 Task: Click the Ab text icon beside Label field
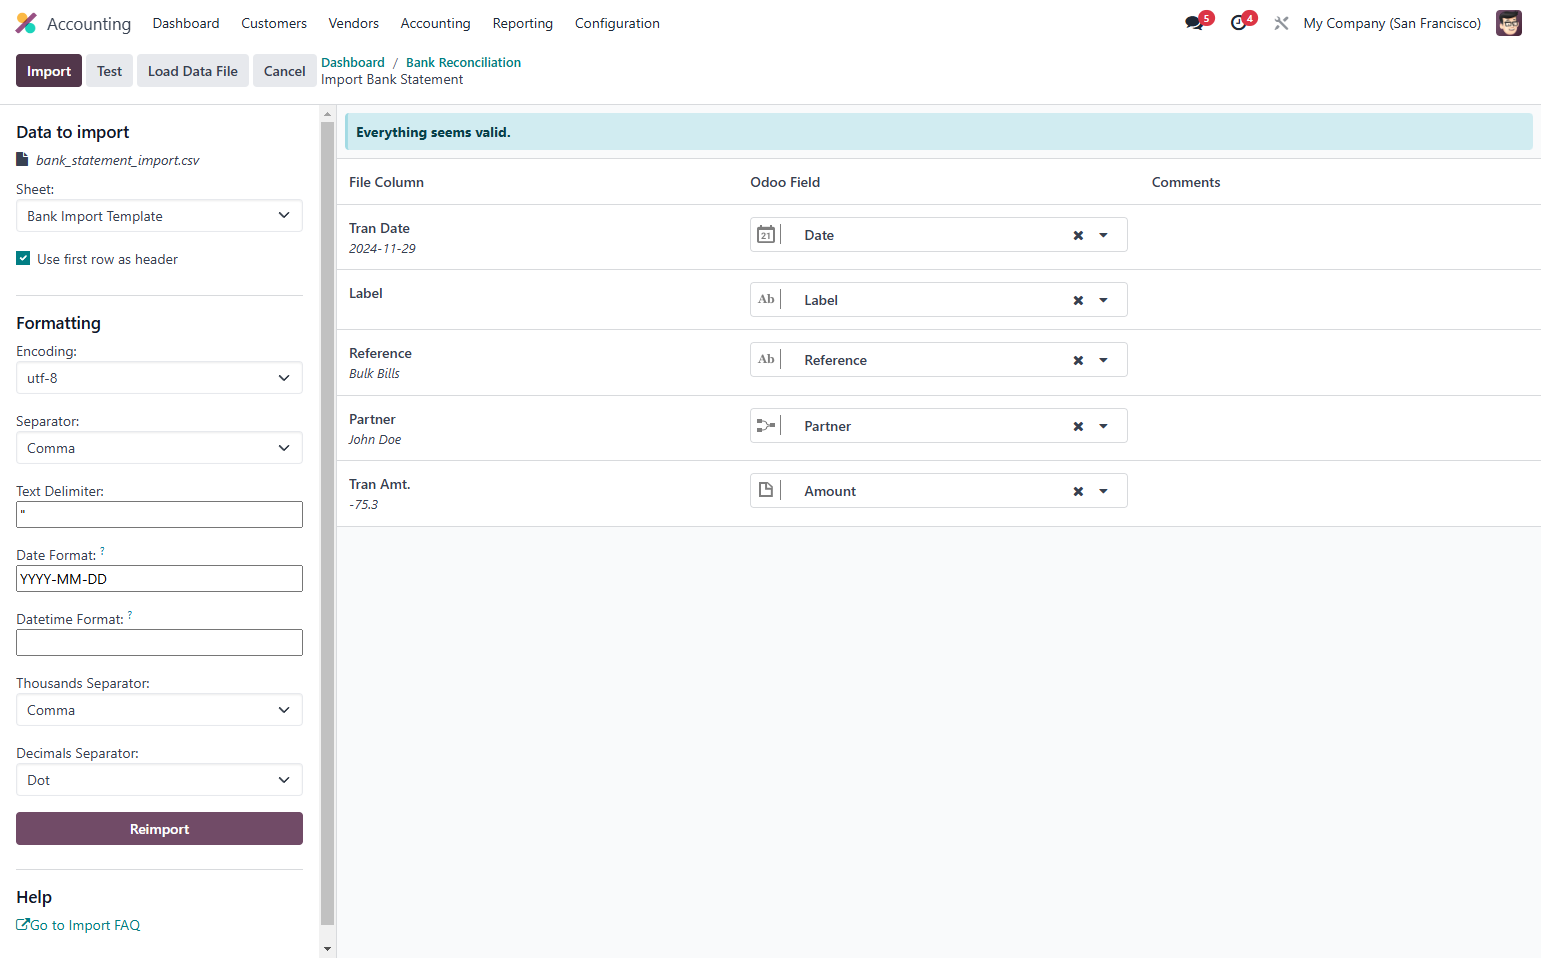click(766, 299)
